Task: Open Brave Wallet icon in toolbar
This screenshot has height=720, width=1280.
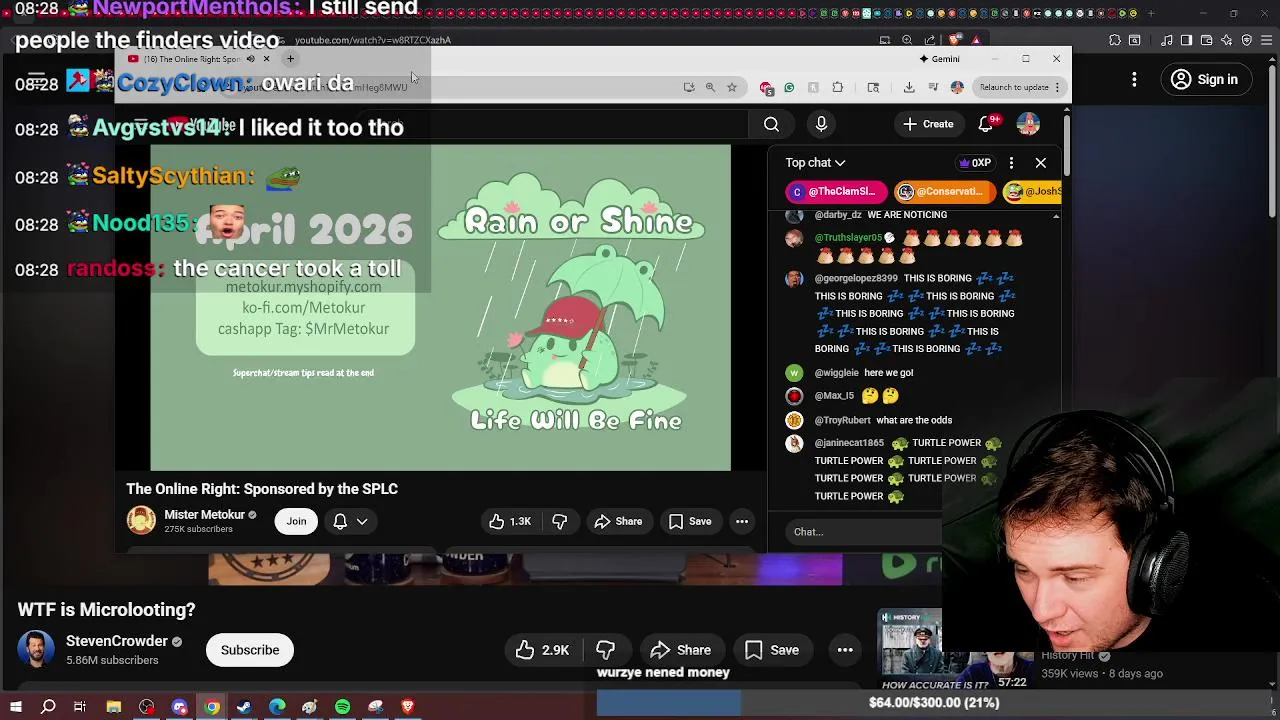Action: pyautogui.click(x=1207, y=40)
